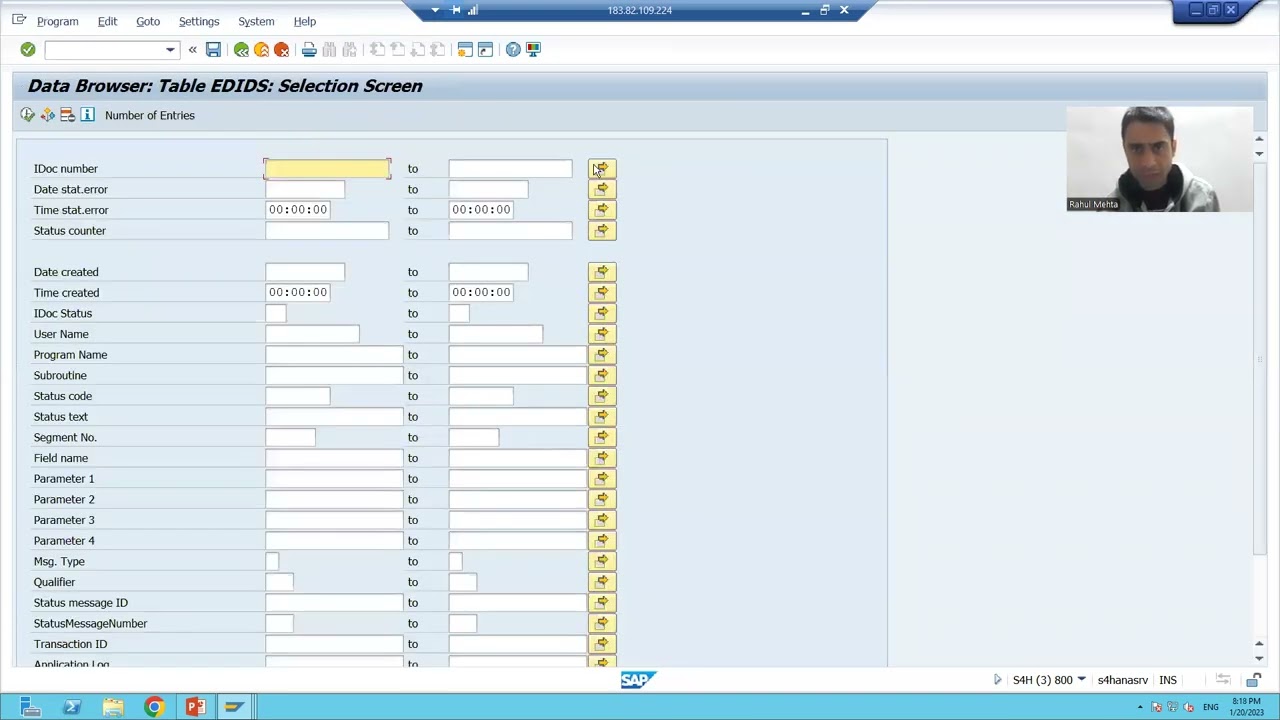Open PowerPoint from the taskbar
Viewport: 1280px width, 720px height.
pos(195,707)
